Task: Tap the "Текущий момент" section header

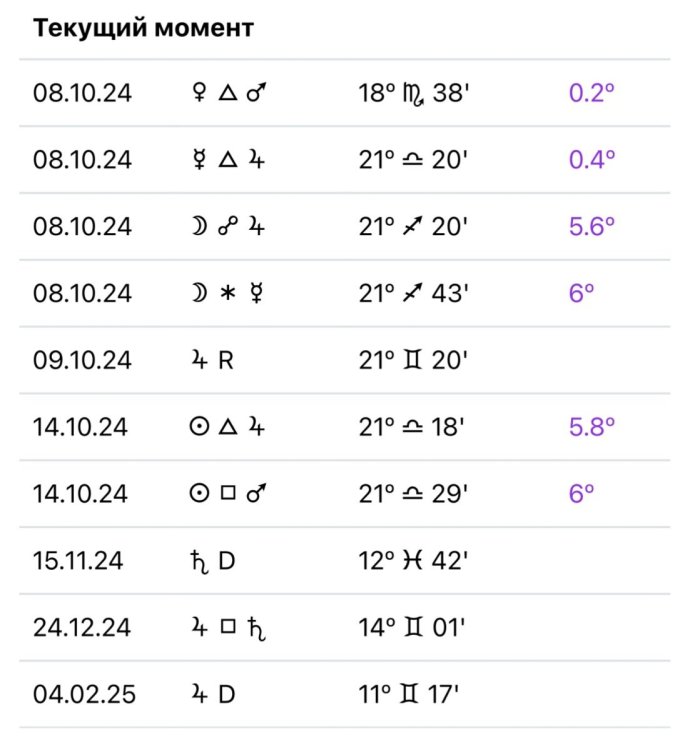Action: (143, 28)
